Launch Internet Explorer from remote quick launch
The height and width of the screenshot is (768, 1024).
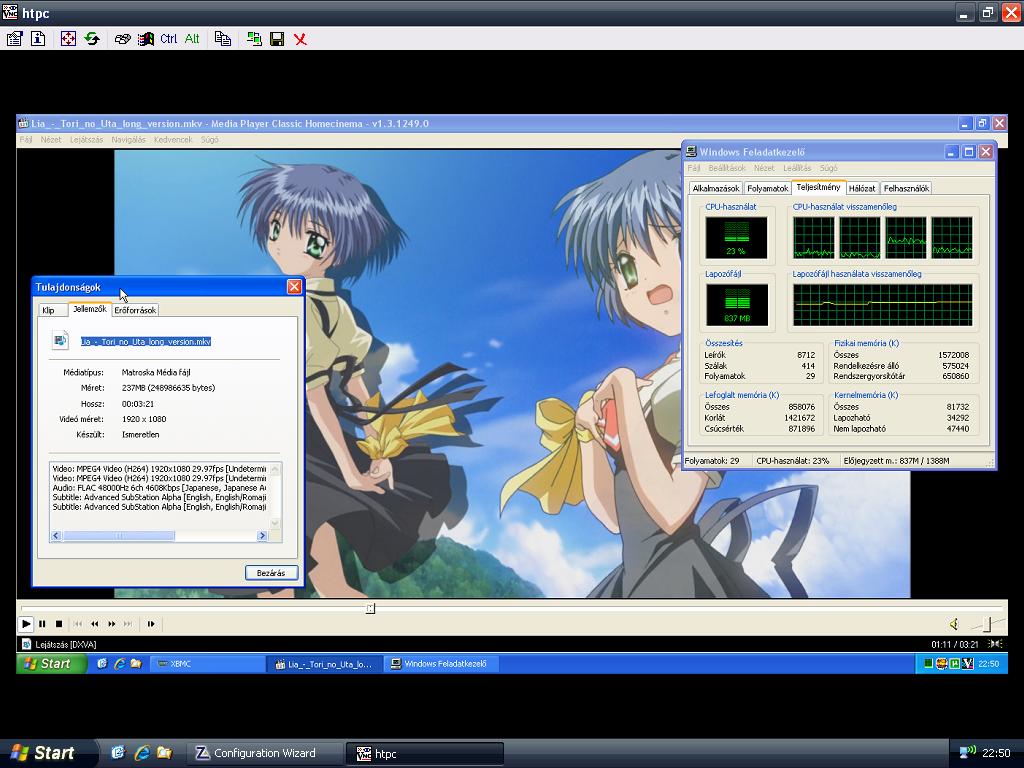tap(120, 664)
